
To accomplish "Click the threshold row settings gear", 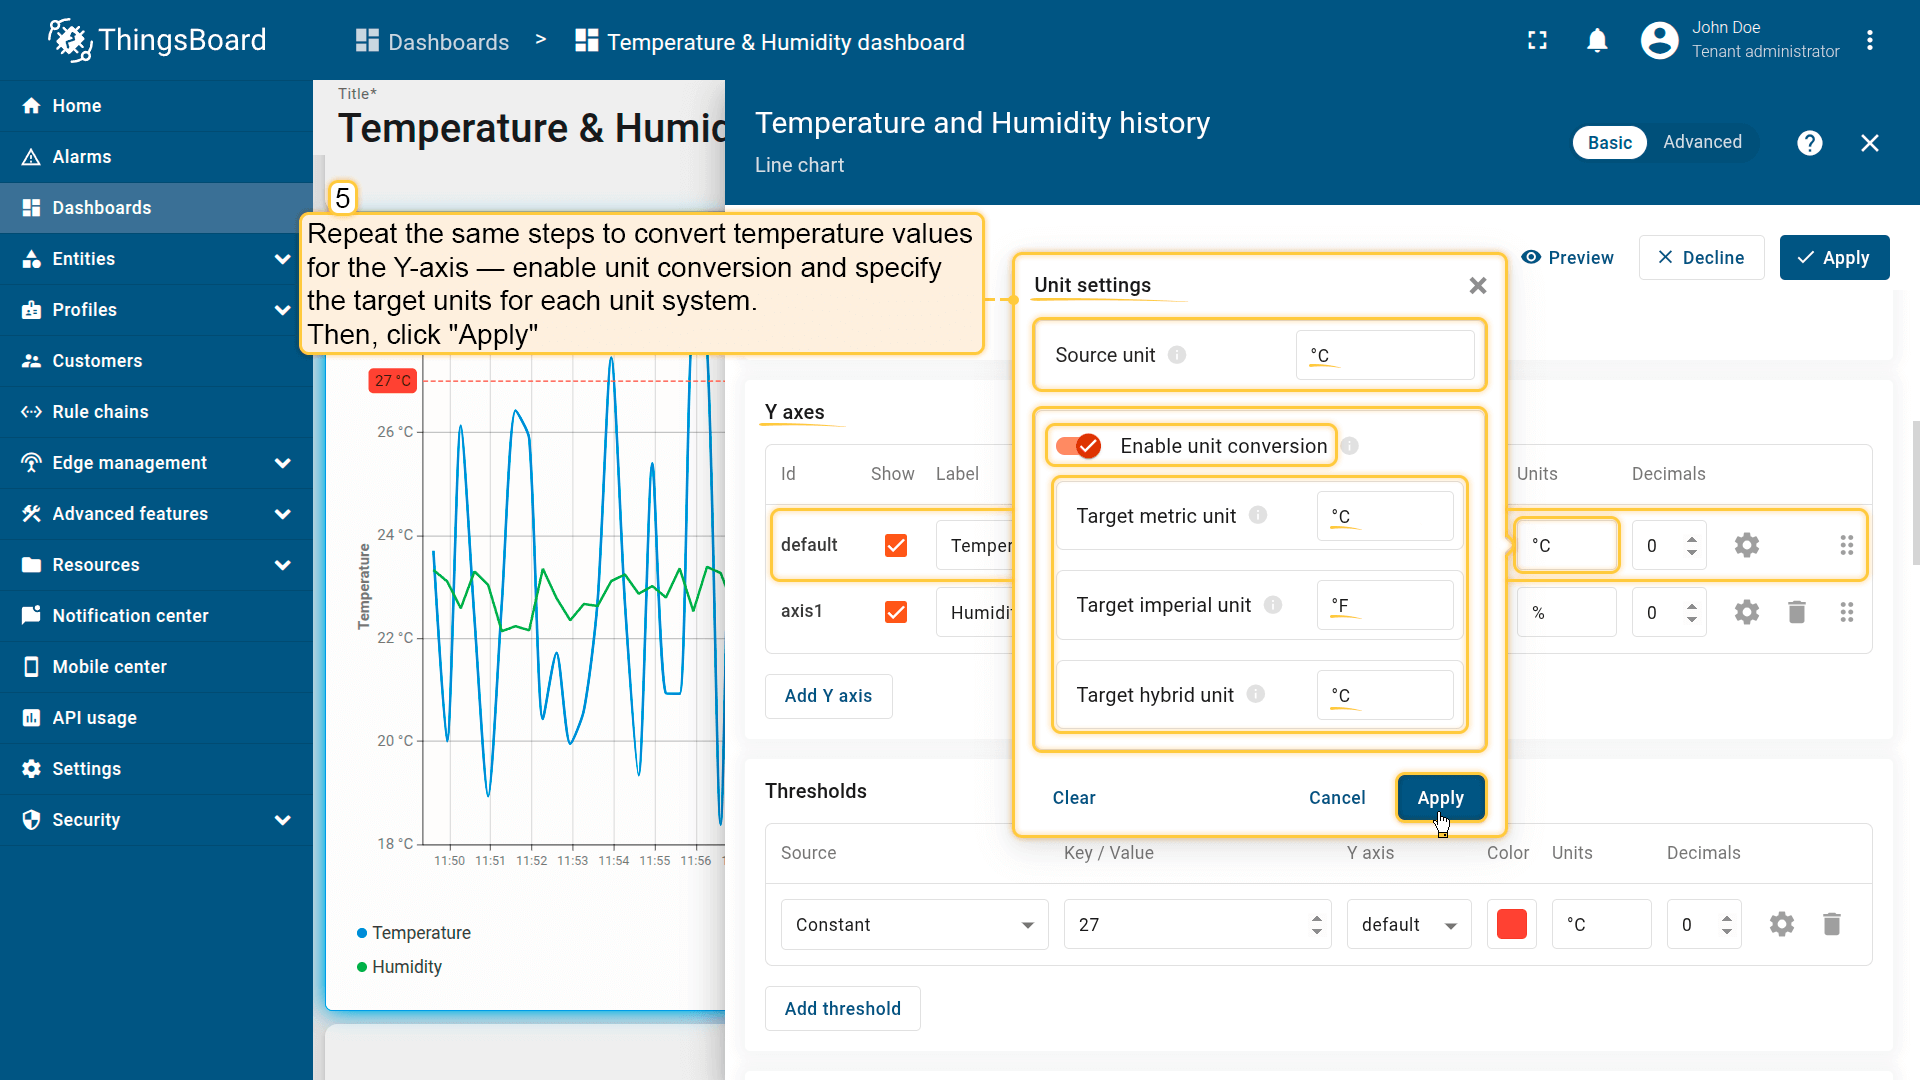I will pos(1781,924).
